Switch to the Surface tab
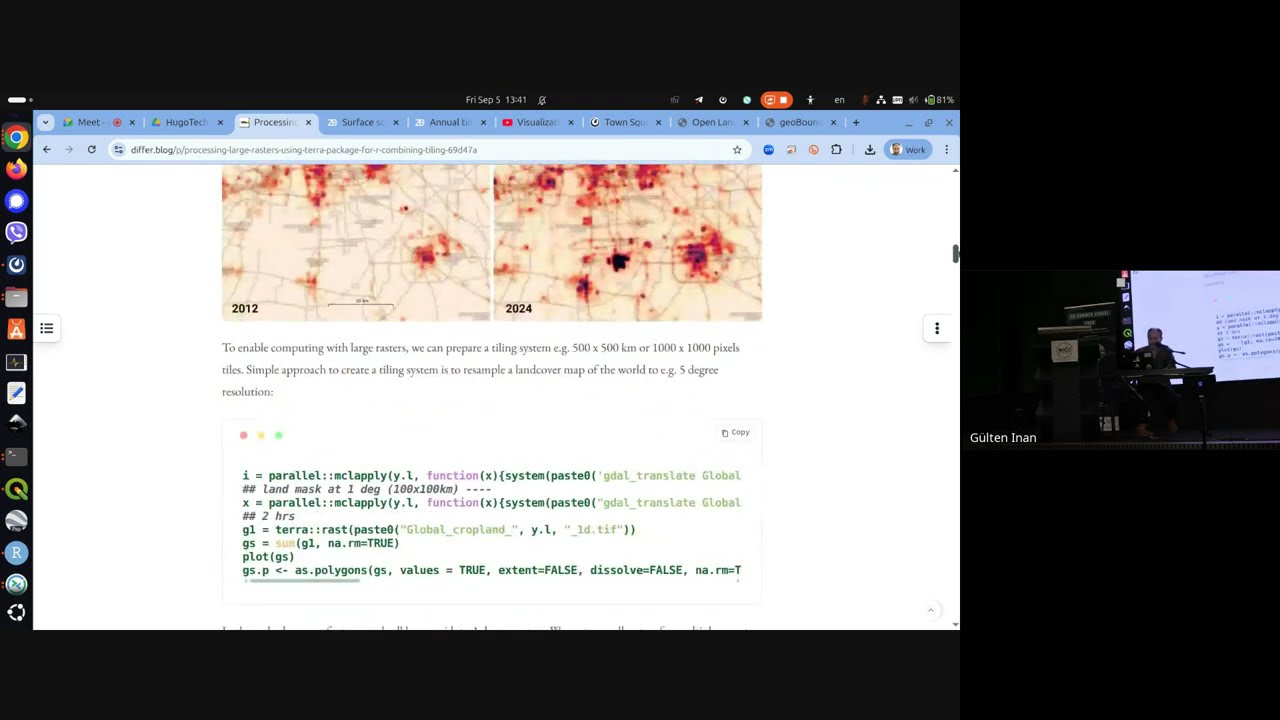The height and width of the screenshot is (720, 1280). click(x=362, y=122)
